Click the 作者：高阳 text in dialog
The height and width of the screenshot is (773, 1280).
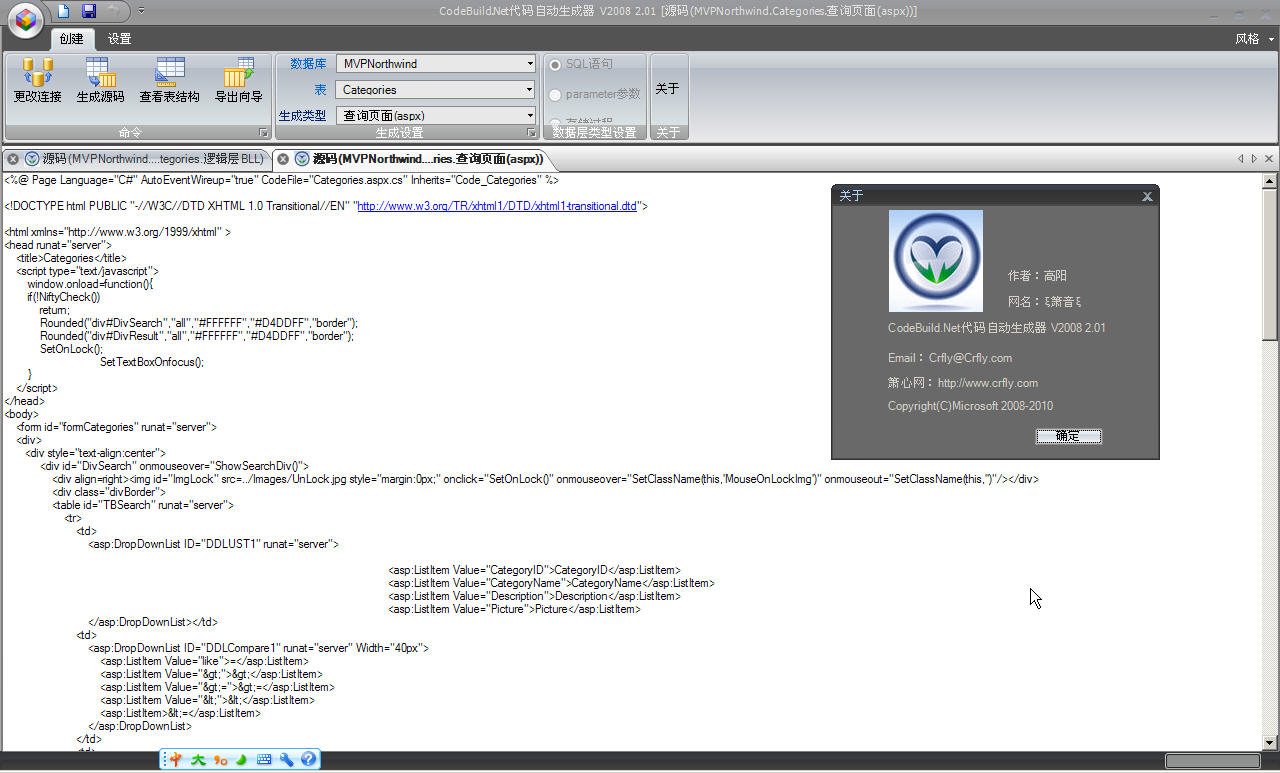tap(1038, 276)
